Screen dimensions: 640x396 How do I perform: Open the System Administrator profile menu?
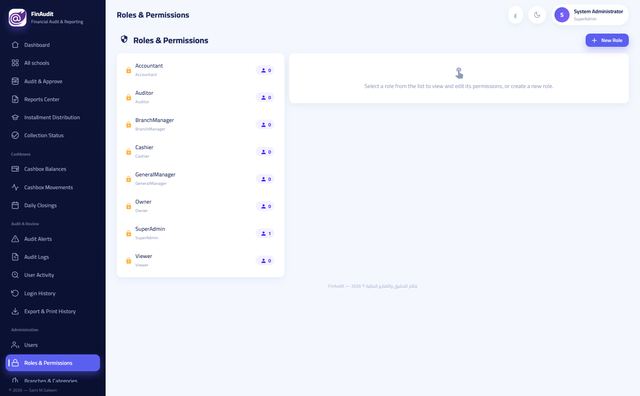[x=590, y=15]
